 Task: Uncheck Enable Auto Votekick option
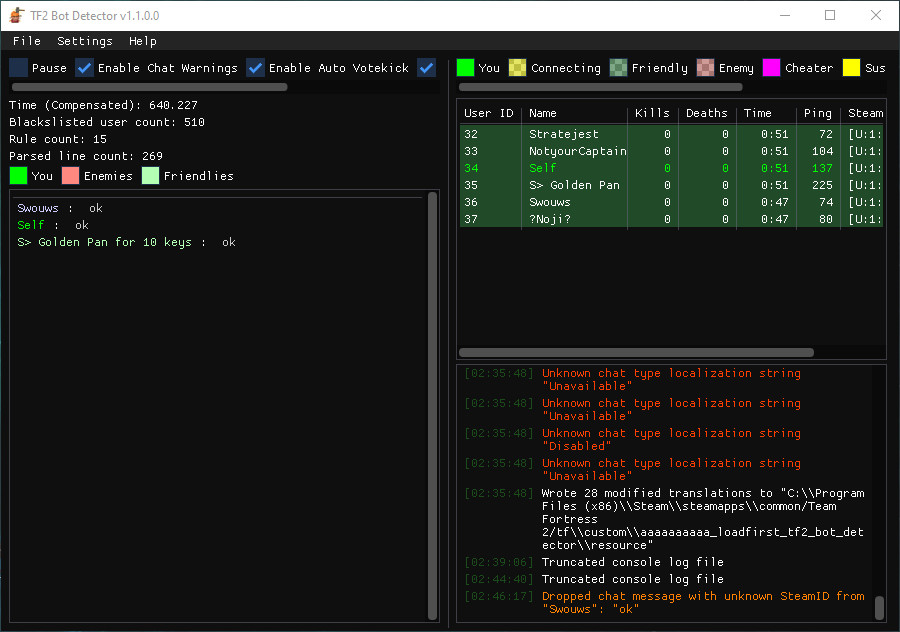pos(256,68)
